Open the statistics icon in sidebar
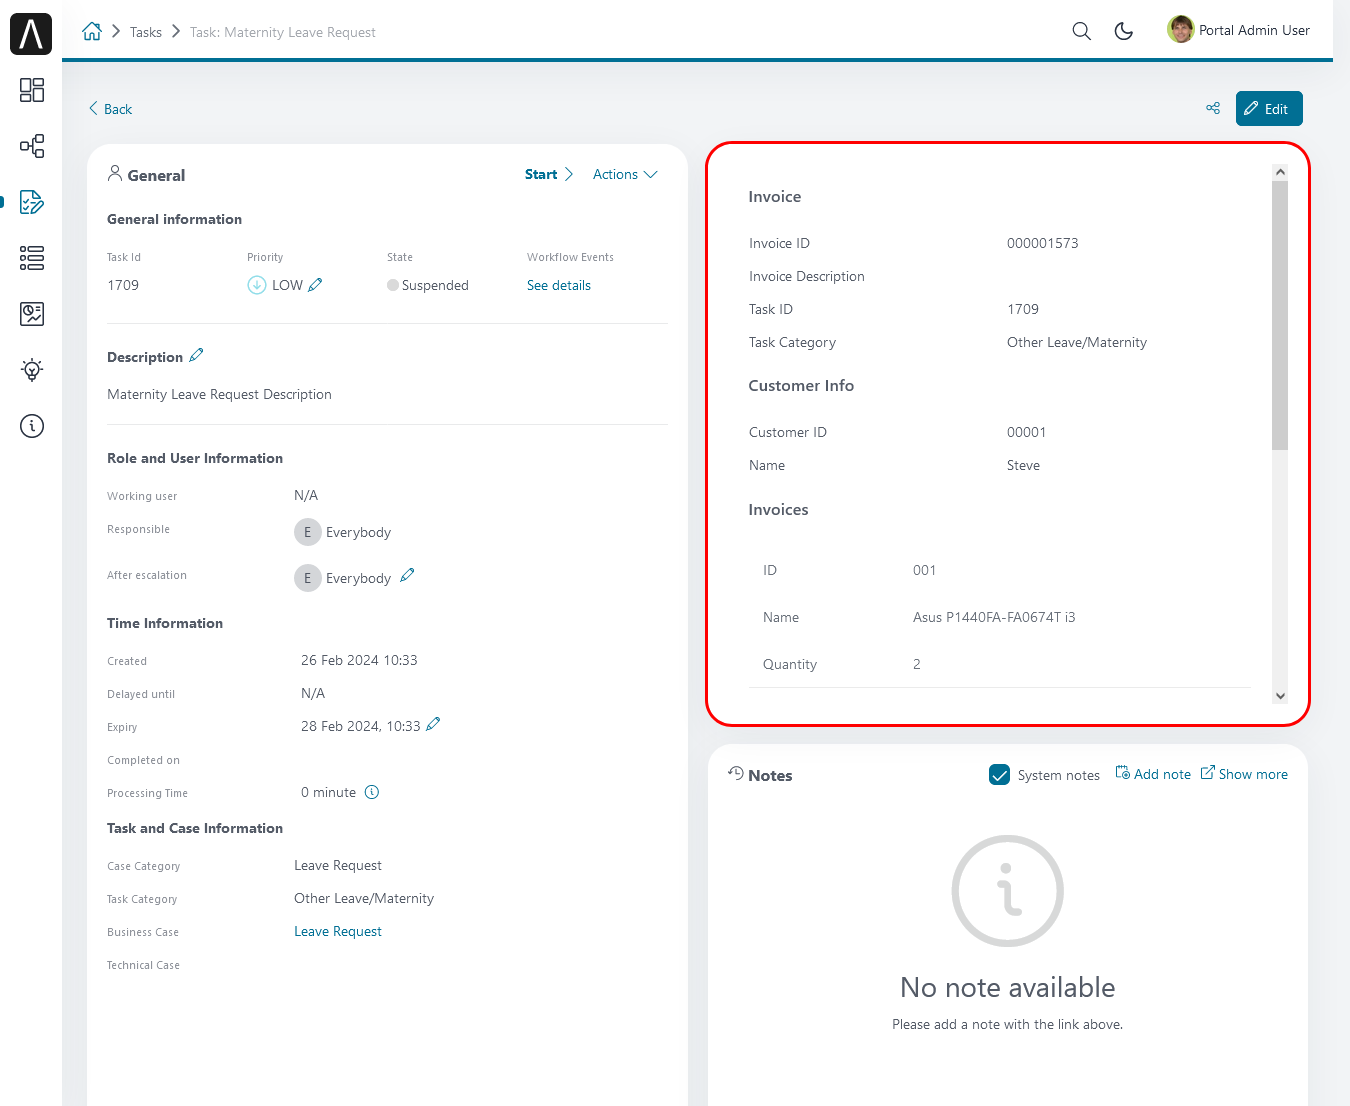The width and height of the screenshot is (1350, 1106). coord(32,314)
